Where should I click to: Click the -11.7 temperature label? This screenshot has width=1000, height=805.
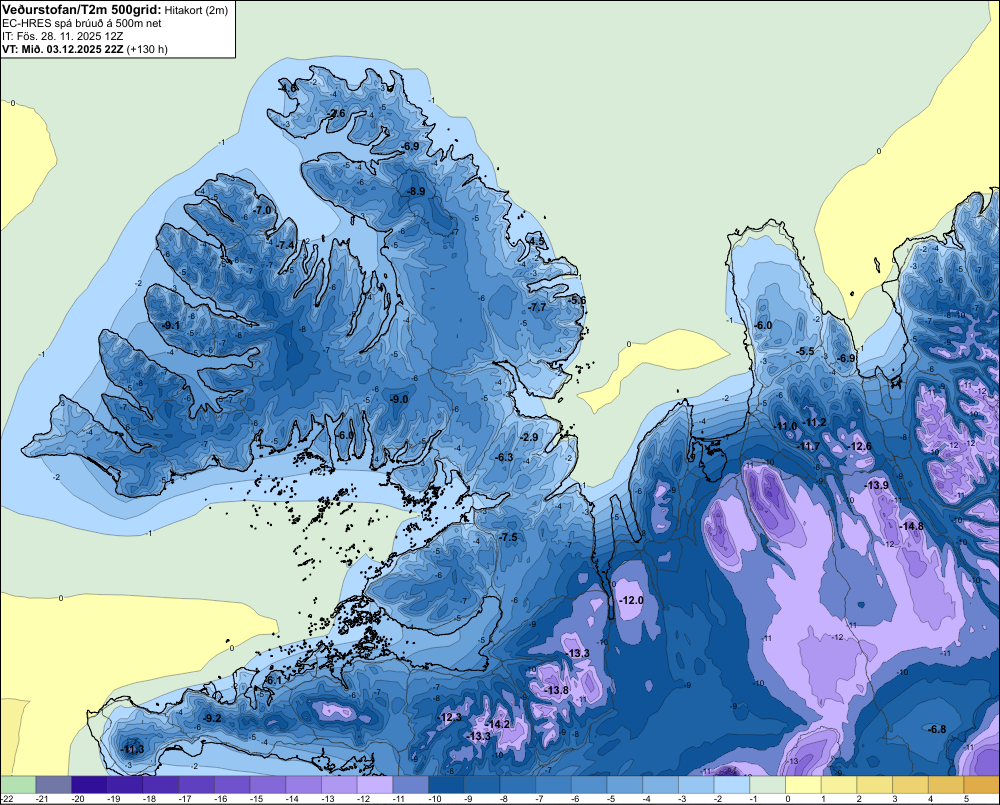[x=809, y=446]
